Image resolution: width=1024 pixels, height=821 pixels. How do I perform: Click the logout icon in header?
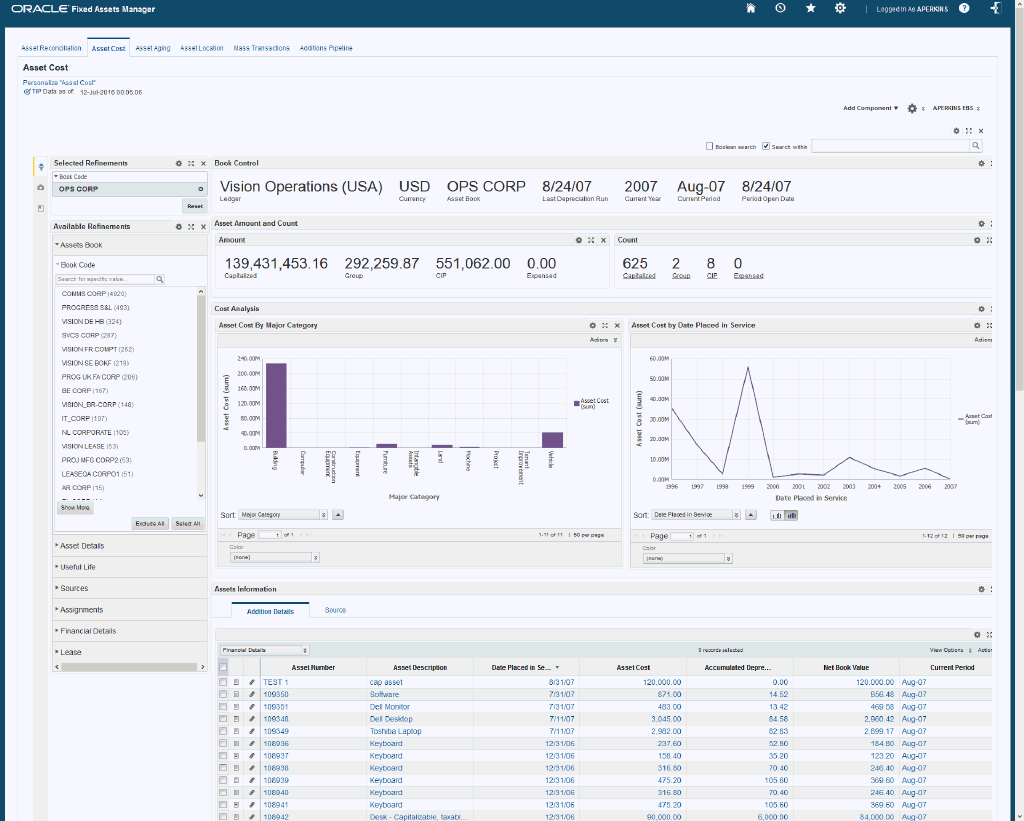(996, 8)
